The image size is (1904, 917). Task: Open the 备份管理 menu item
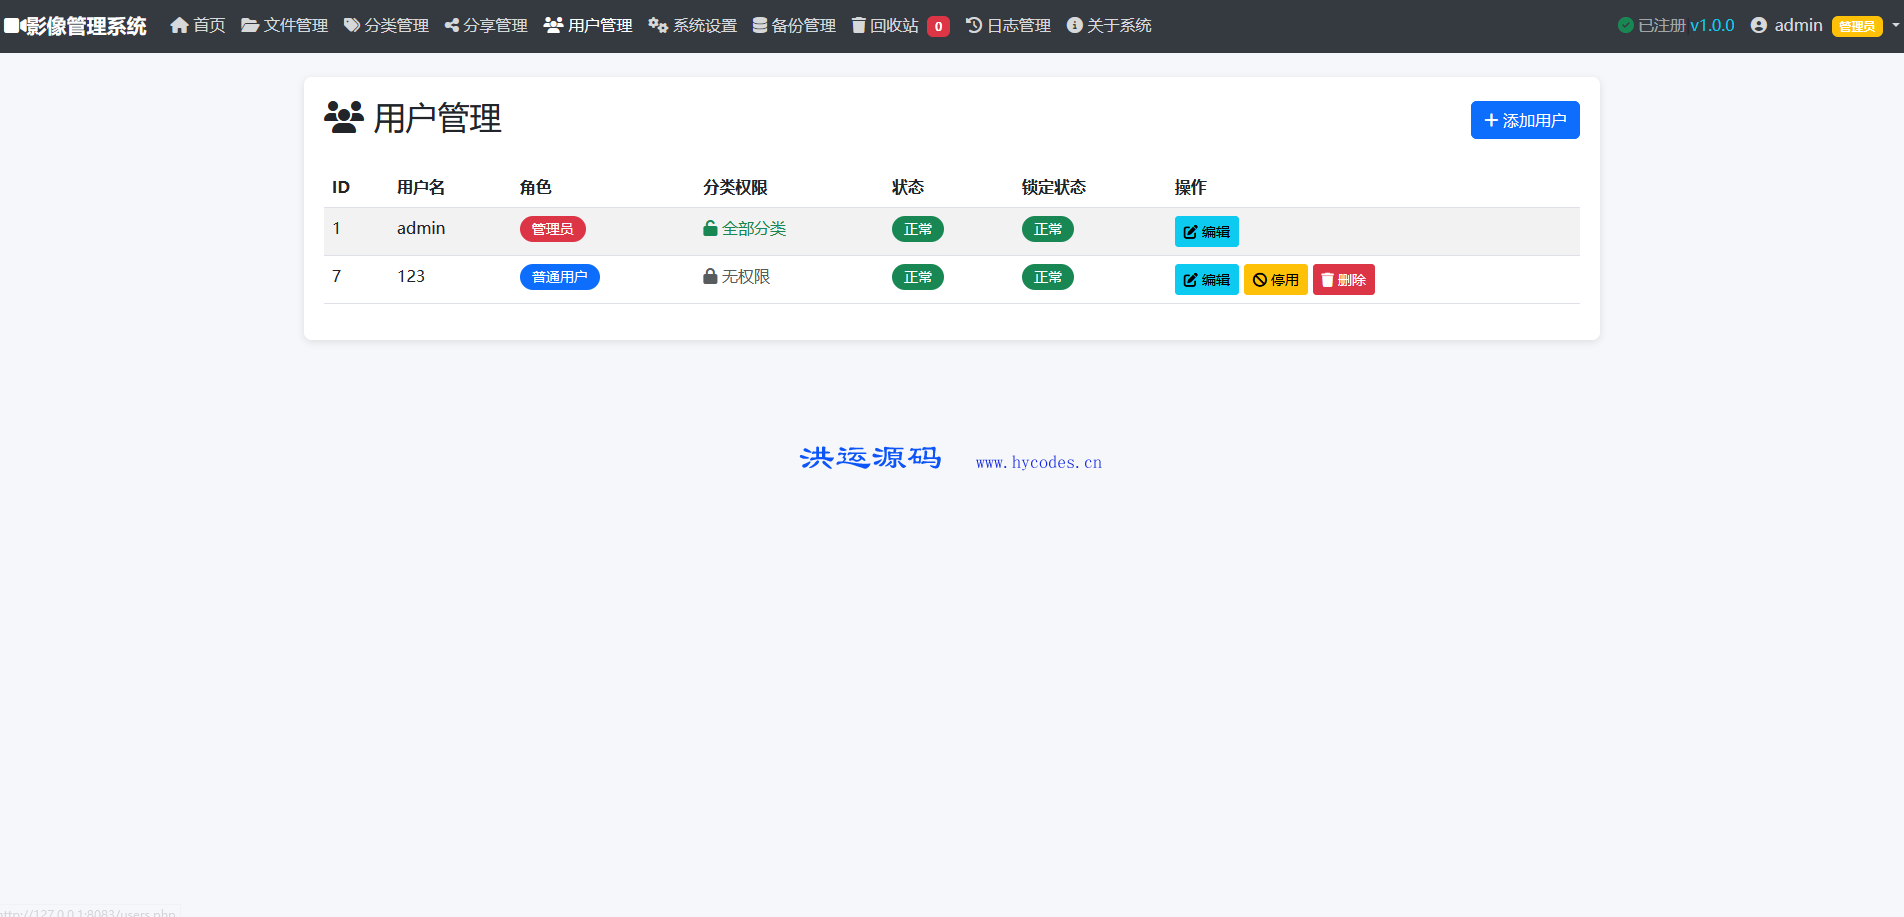click(x=794, y=25)
